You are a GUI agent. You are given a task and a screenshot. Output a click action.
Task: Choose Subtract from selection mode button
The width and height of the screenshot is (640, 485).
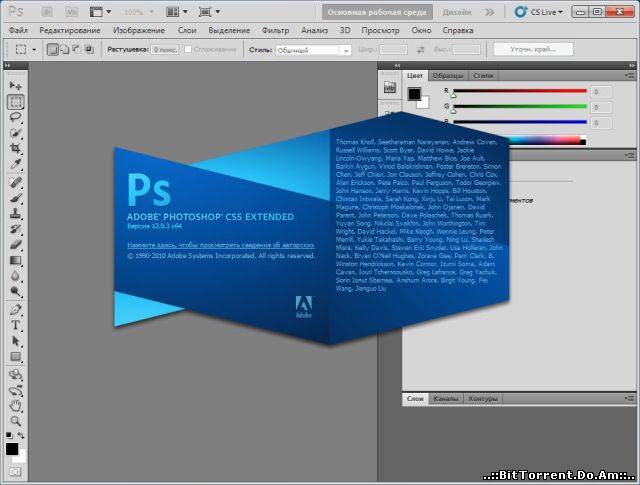pyautogui.click(x=76, y=50)
